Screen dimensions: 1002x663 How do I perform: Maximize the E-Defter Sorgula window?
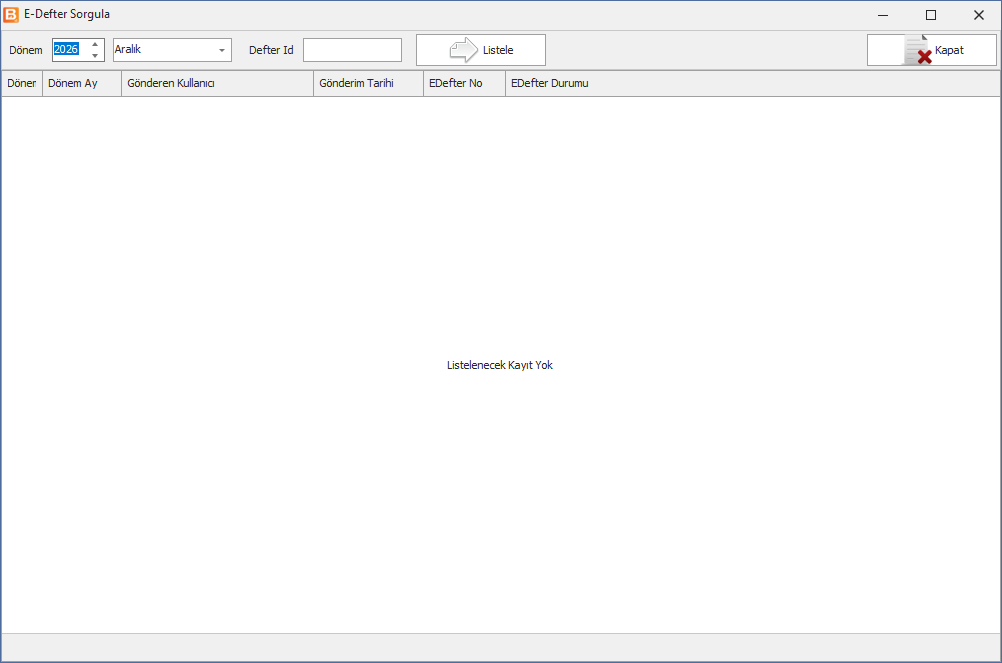coord(931,15)
